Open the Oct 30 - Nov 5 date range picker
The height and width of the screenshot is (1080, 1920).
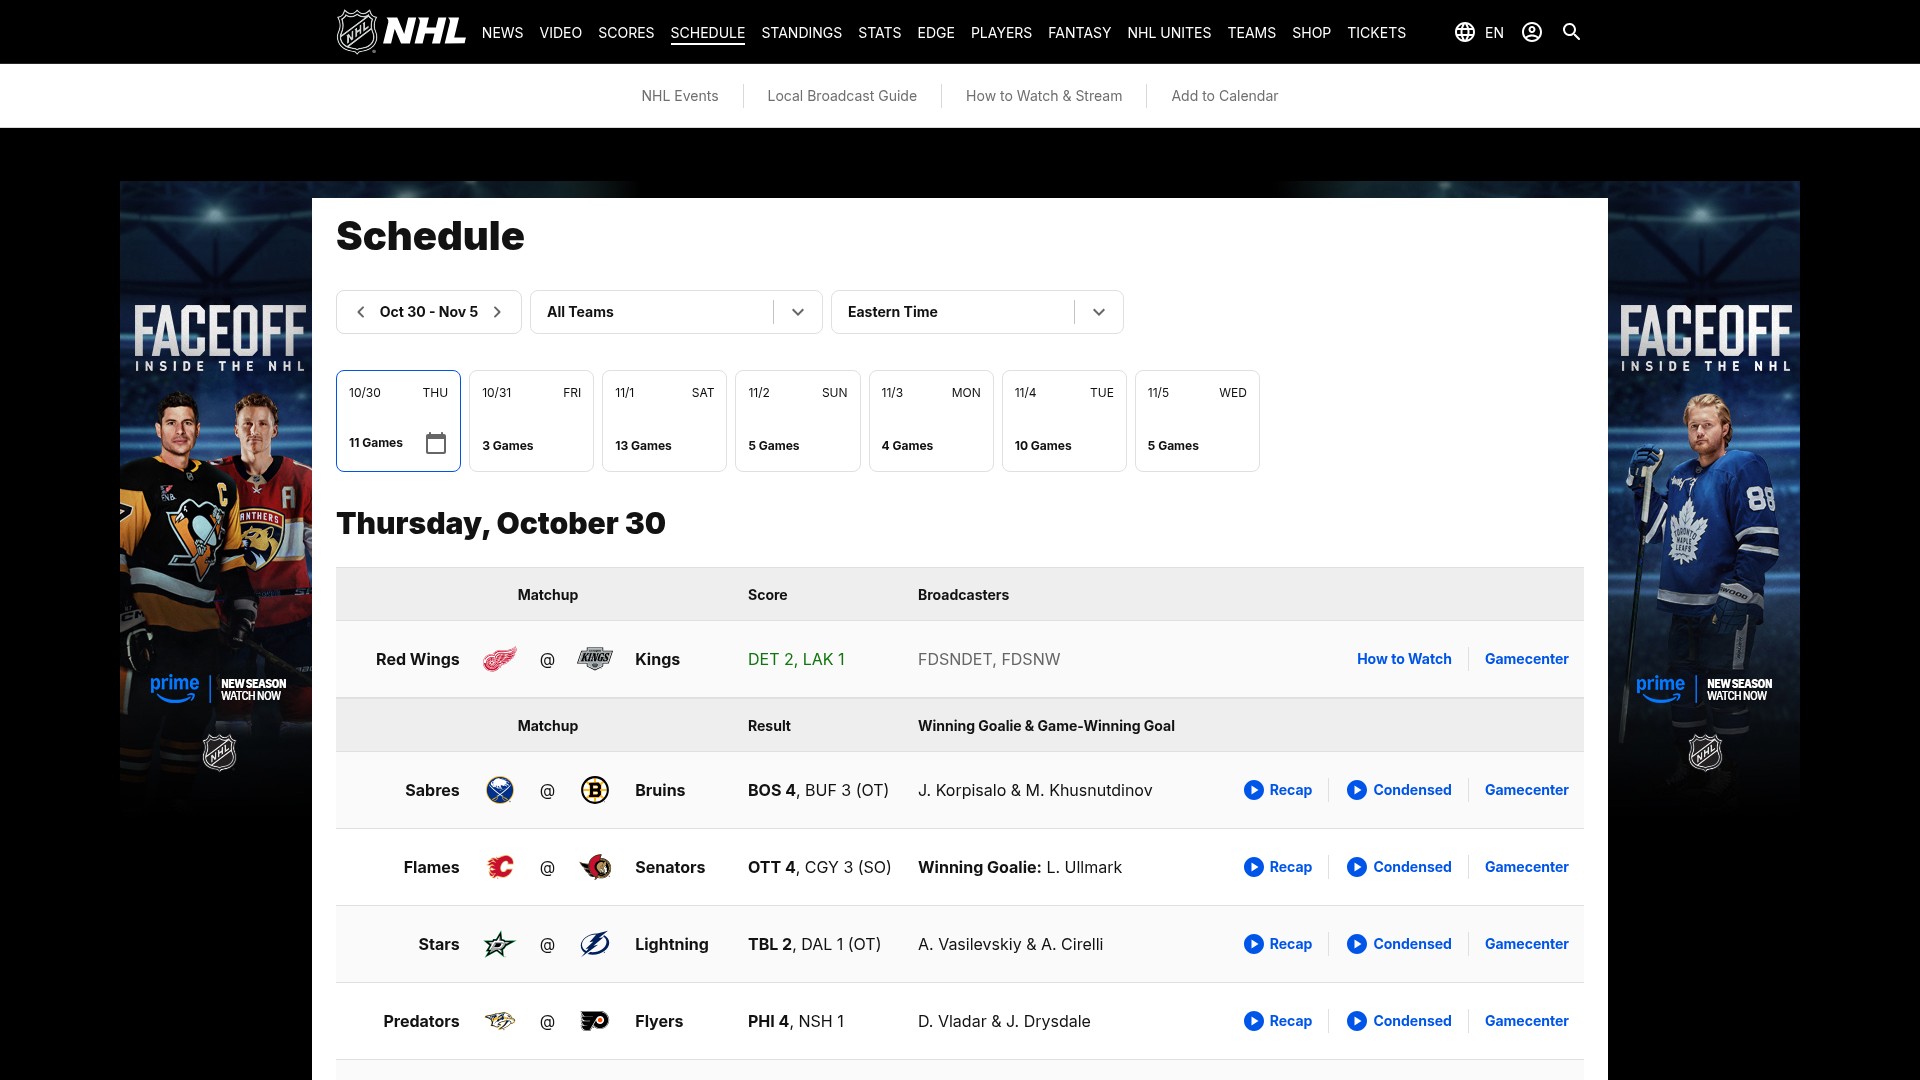[429, 312]
